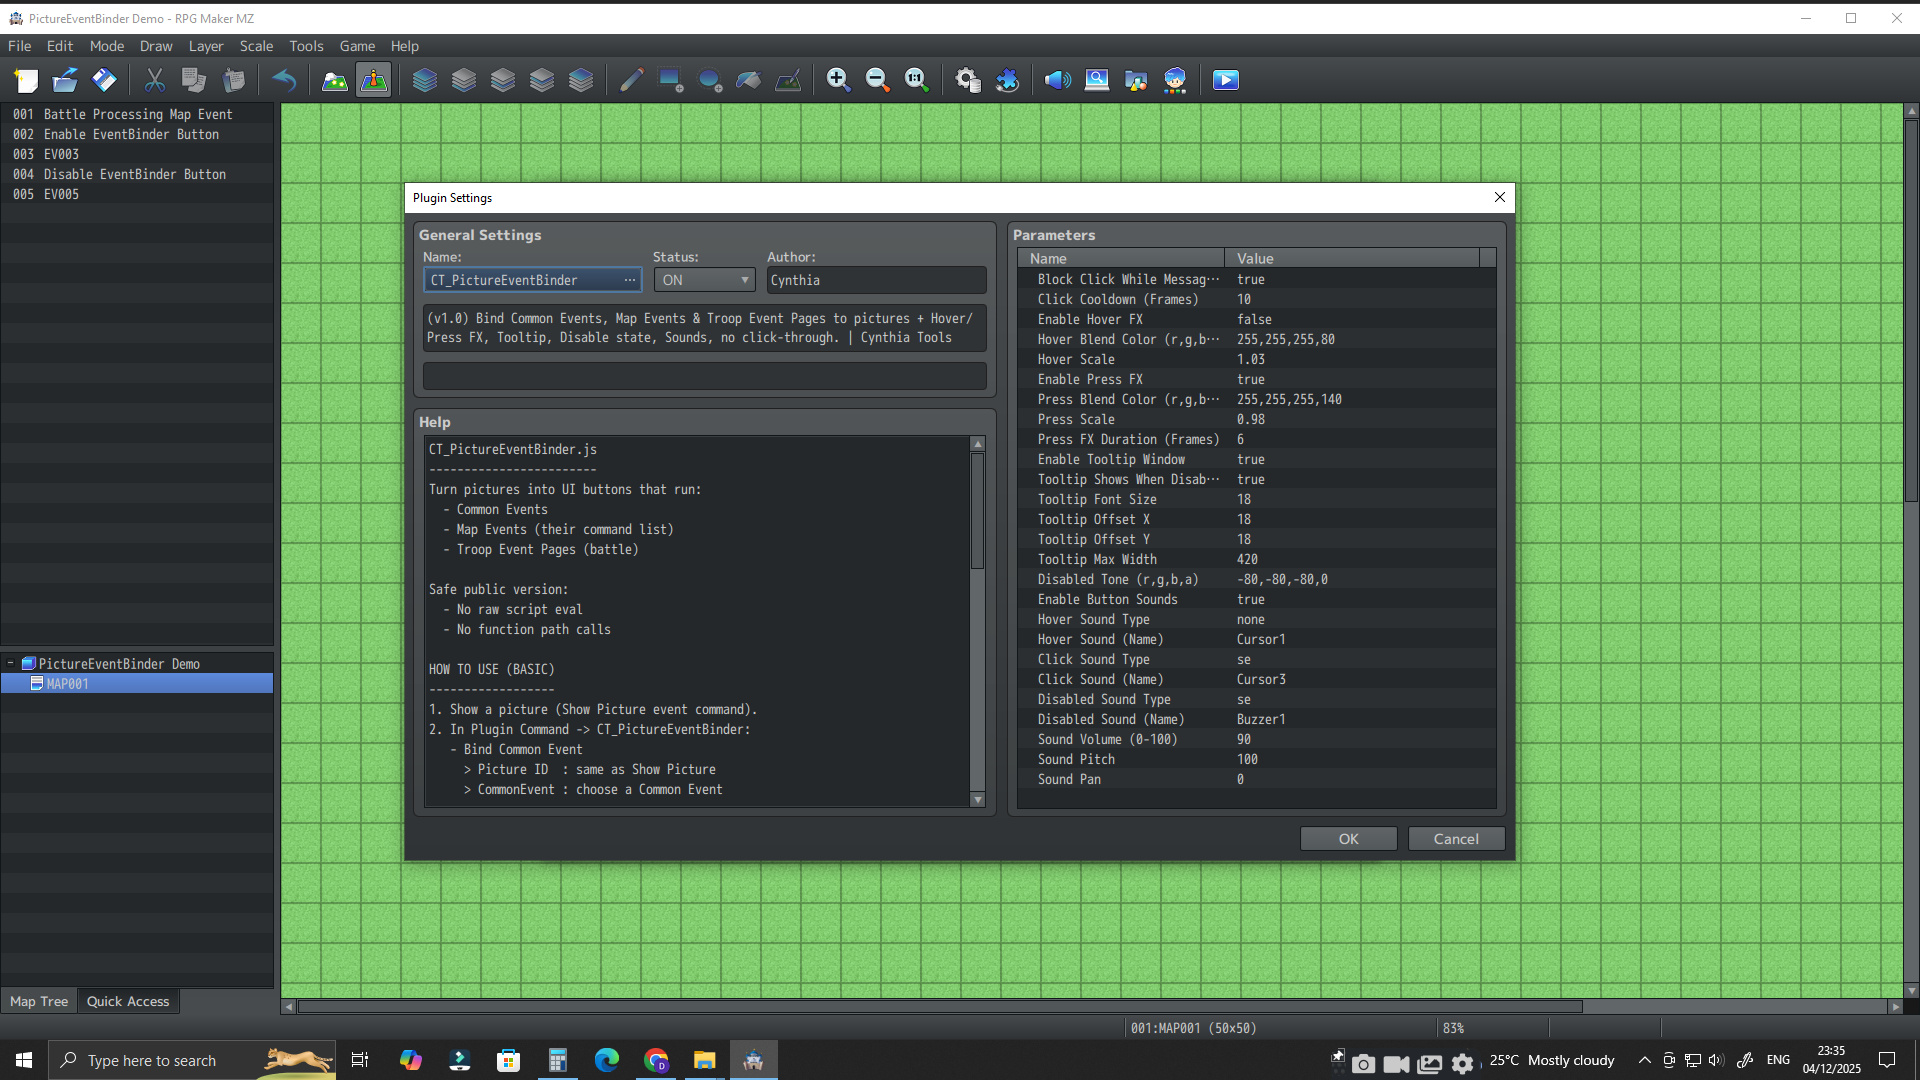Select MAP001 in the map tree
Image resolution: width=1920 pixels, height=1080 pixels.
(x=67, y=684)
